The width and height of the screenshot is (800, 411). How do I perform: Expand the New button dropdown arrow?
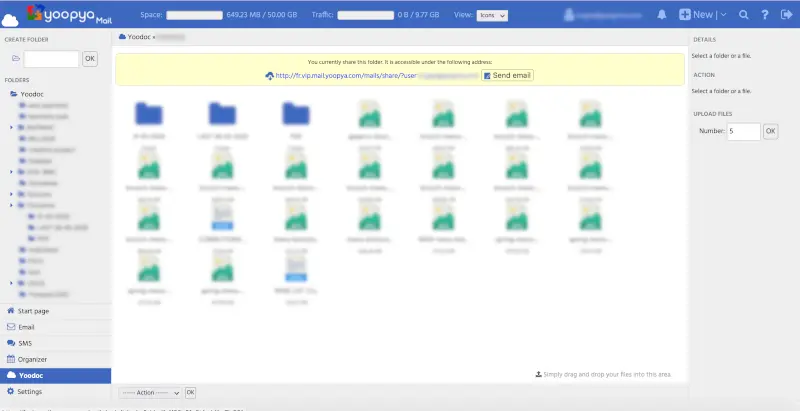(x=723, y=15)
